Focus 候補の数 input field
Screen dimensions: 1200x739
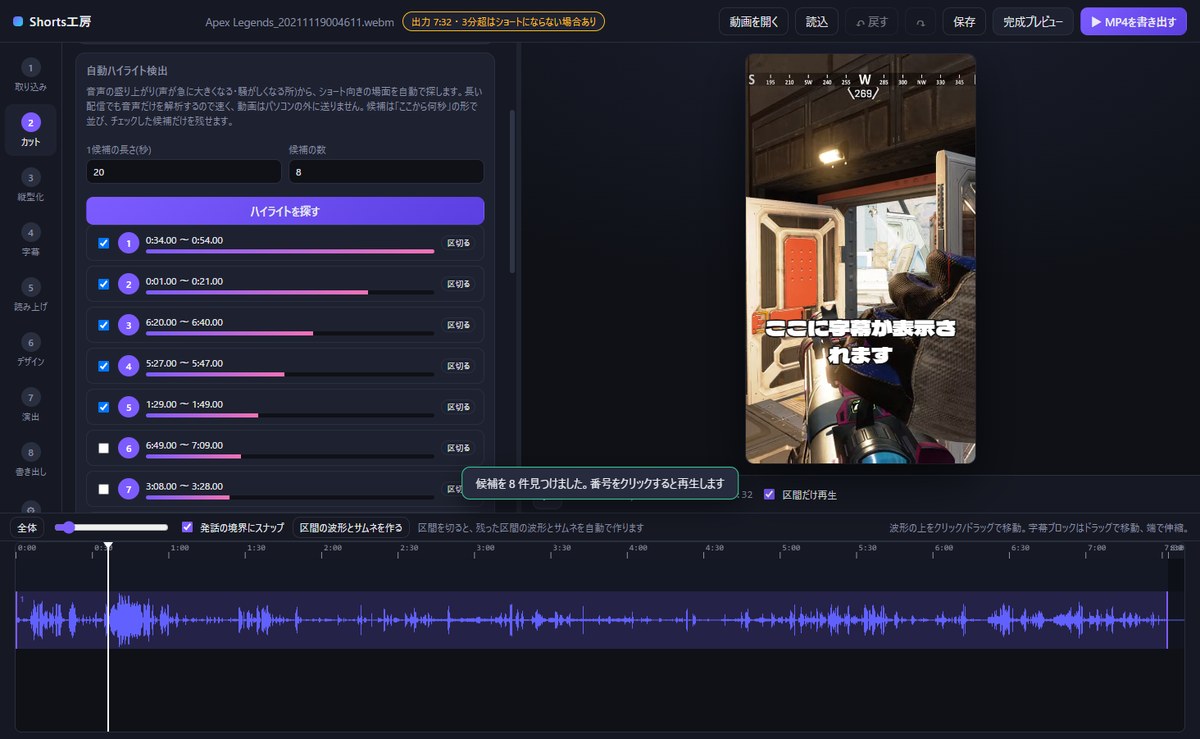tap(386, 172)
